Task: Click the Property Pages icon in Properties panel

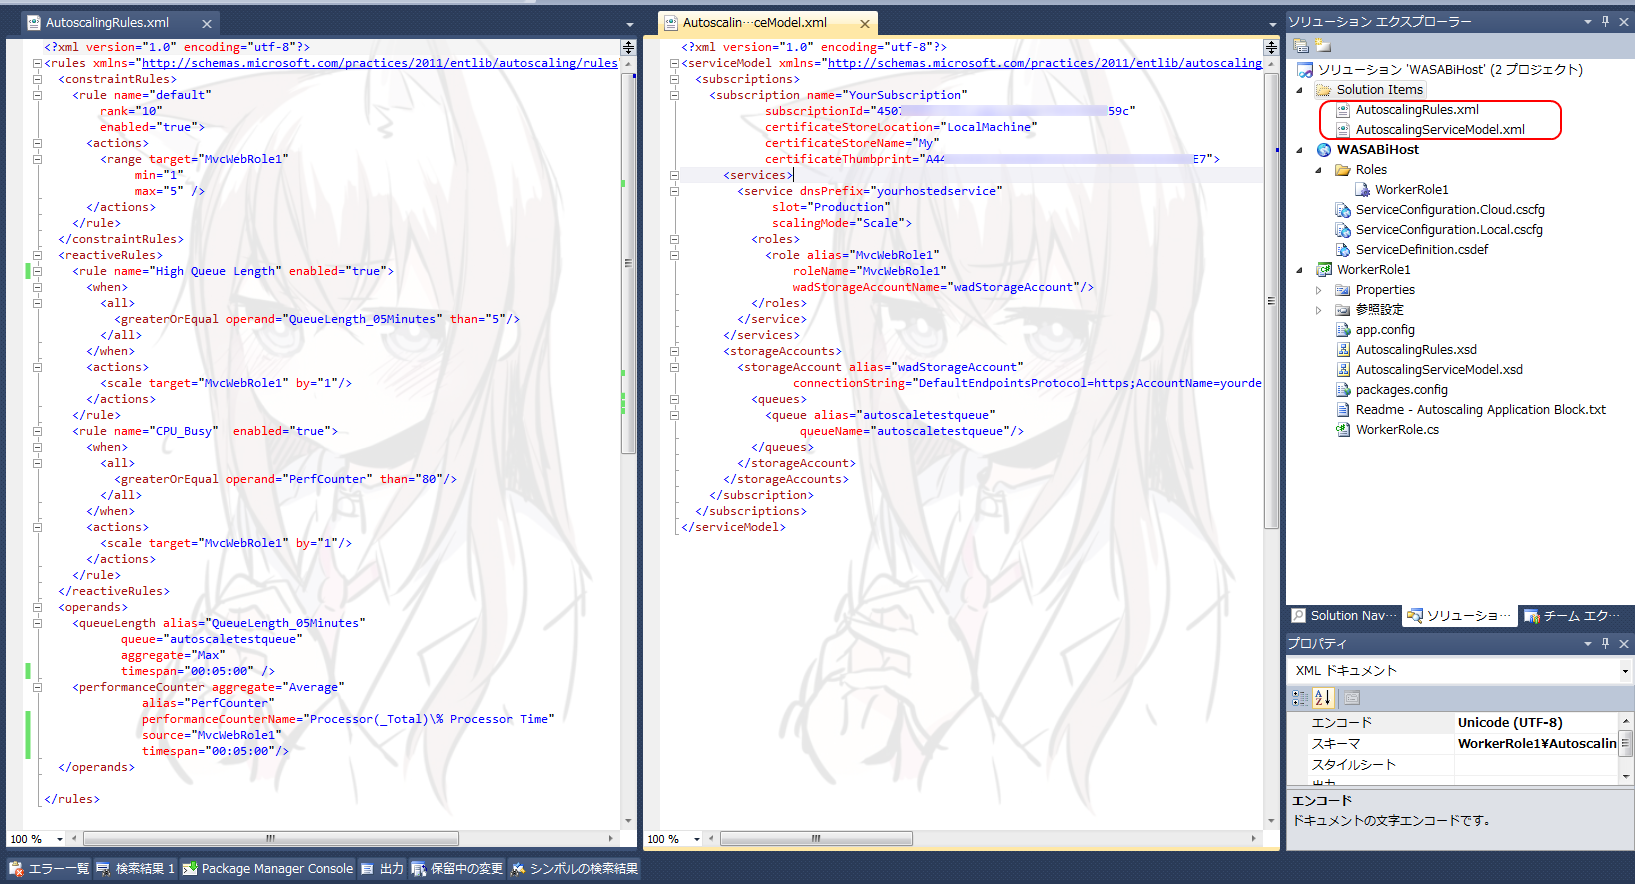Action: [x=1352, y=698]
